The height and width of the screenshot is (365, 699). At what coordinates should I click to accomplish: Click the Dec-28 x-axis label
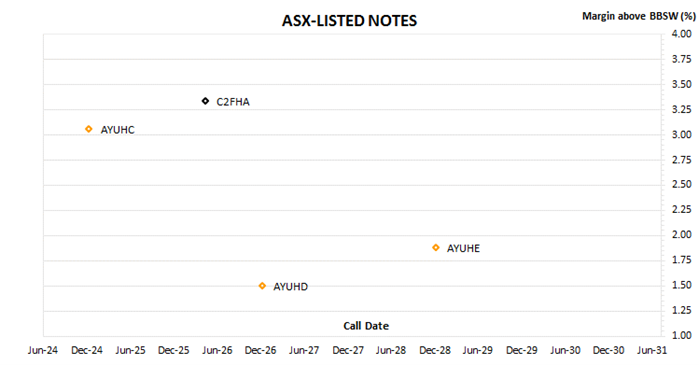click(x=435, y=351)
